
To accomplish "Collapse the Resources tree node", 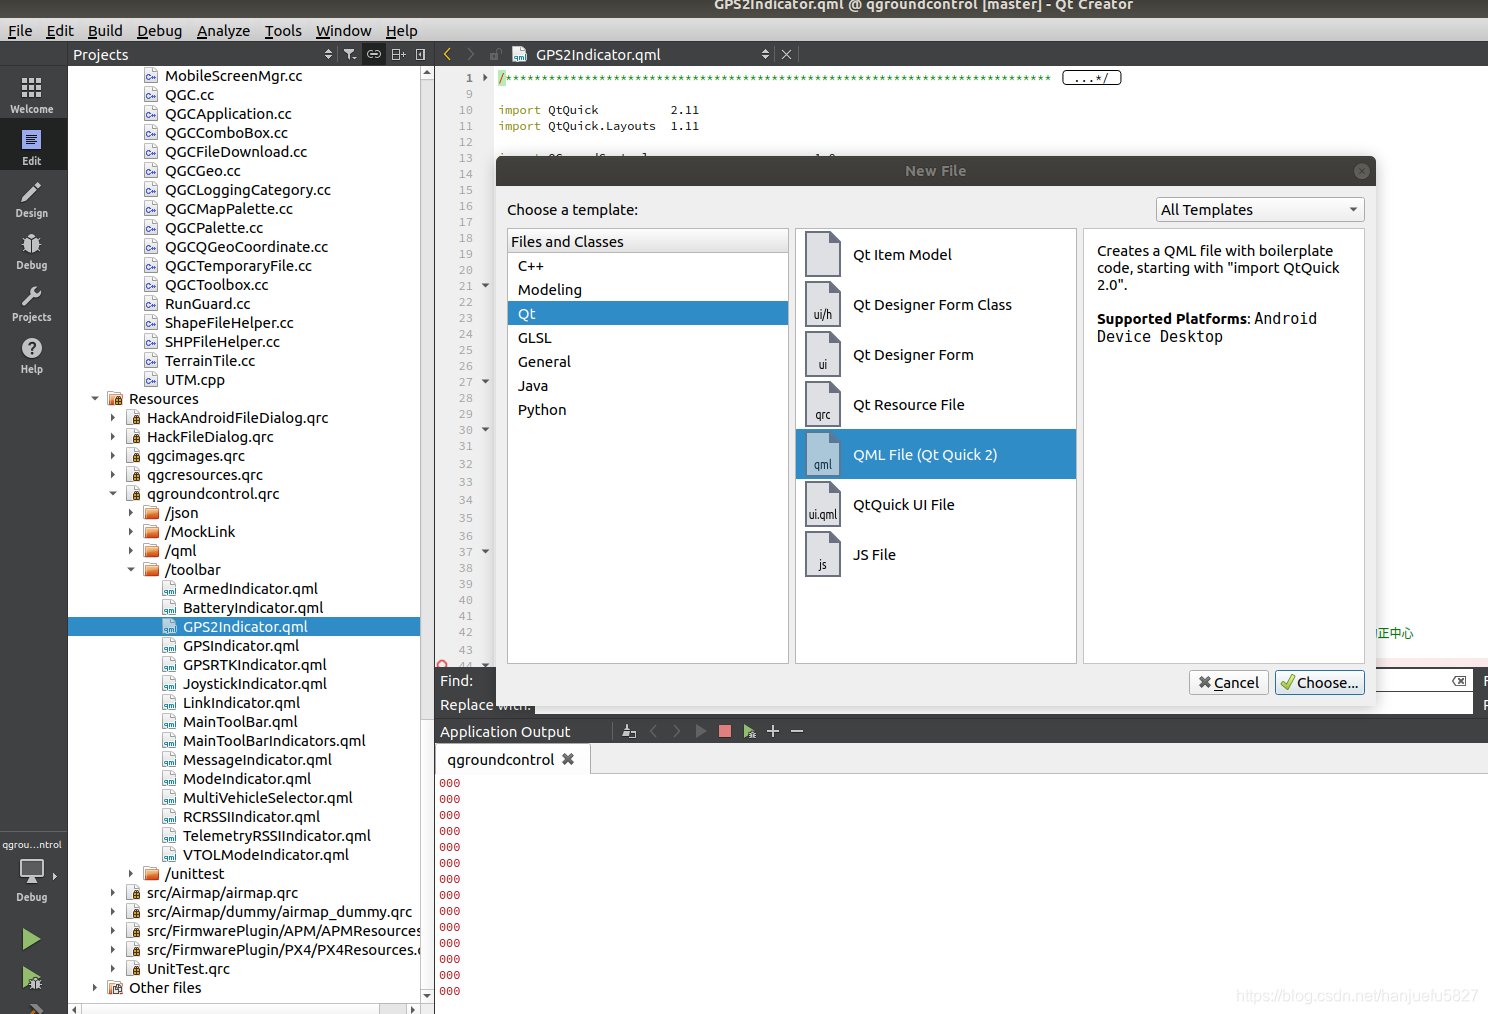I will pos(95,399).
